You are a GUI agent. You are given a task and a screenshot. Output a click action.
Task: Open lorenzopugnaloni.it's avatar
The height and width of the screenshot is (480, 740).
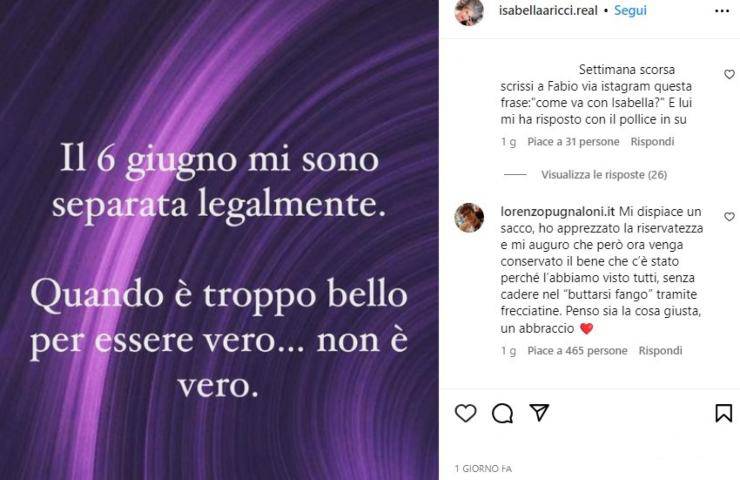click(x=469, y=218)
